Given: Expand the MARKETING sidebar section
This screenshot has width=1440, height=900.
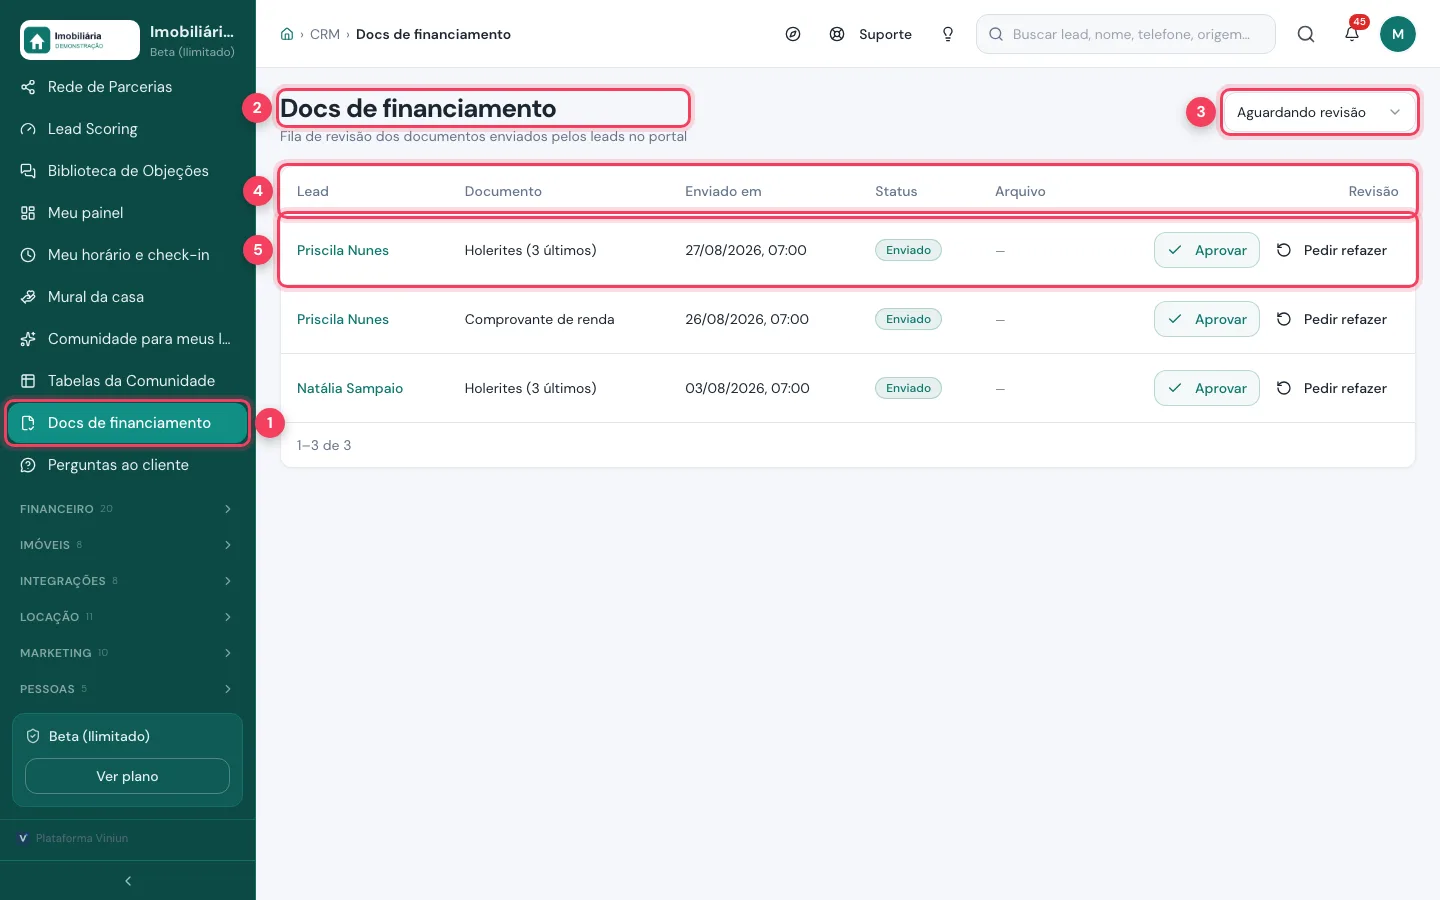Looking at the screenshot, I should click(x=128, y=653).
